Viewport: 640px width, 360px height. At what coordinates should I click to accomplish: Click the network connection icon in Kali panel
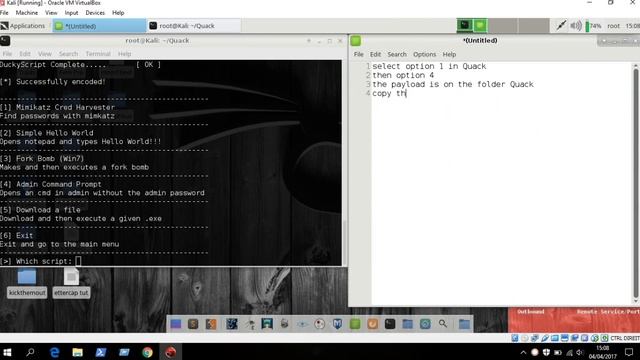click(x=561, y=26)
